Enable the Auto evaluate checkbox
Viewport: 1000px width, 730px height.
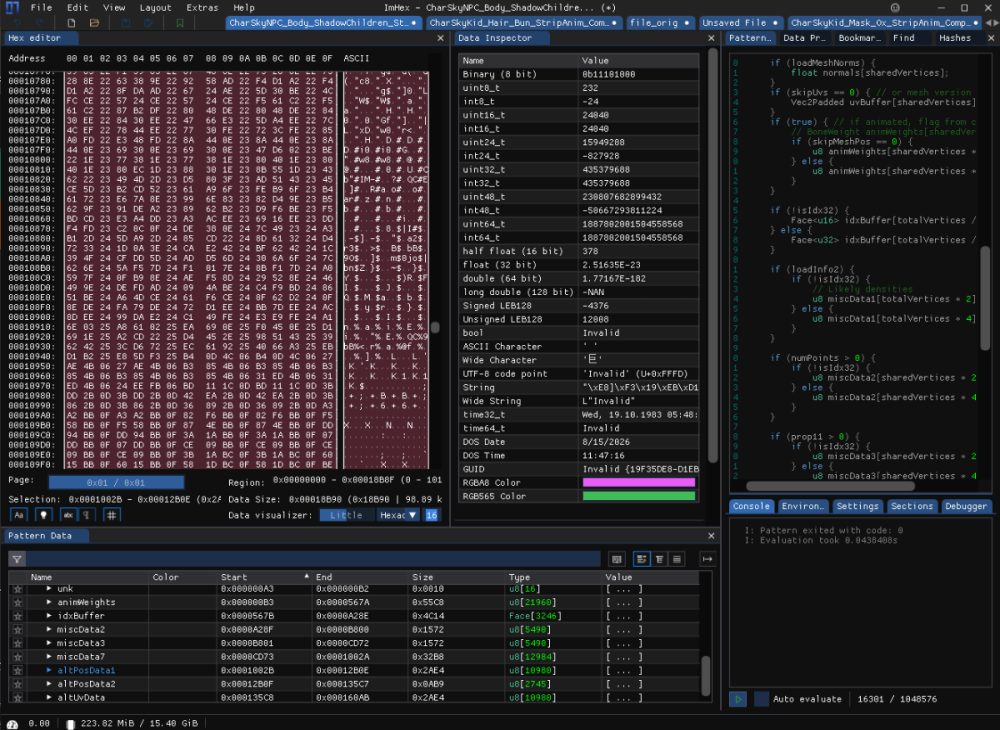tap(761, 699)
